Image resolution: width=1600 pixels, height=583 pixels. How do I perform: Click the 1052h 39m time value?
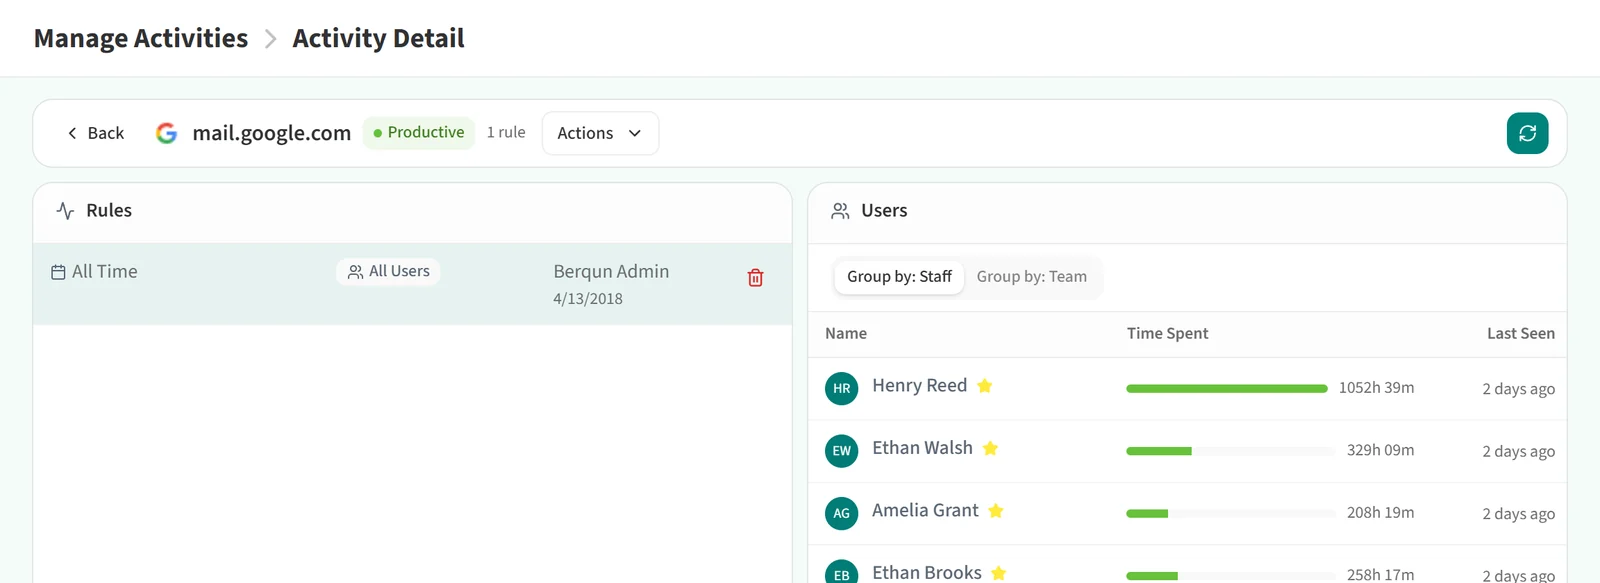click(1376, 388)
